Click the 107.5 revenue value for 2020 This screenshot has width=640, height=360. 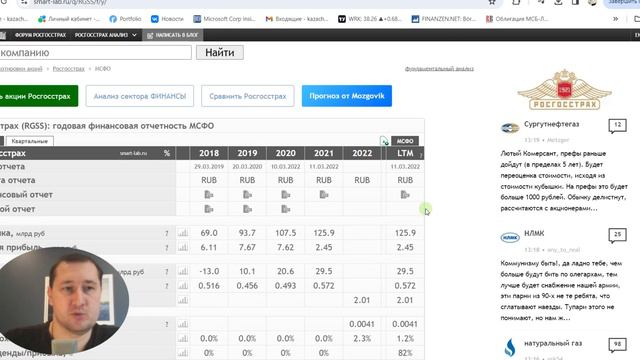click(x=285, y=233)
